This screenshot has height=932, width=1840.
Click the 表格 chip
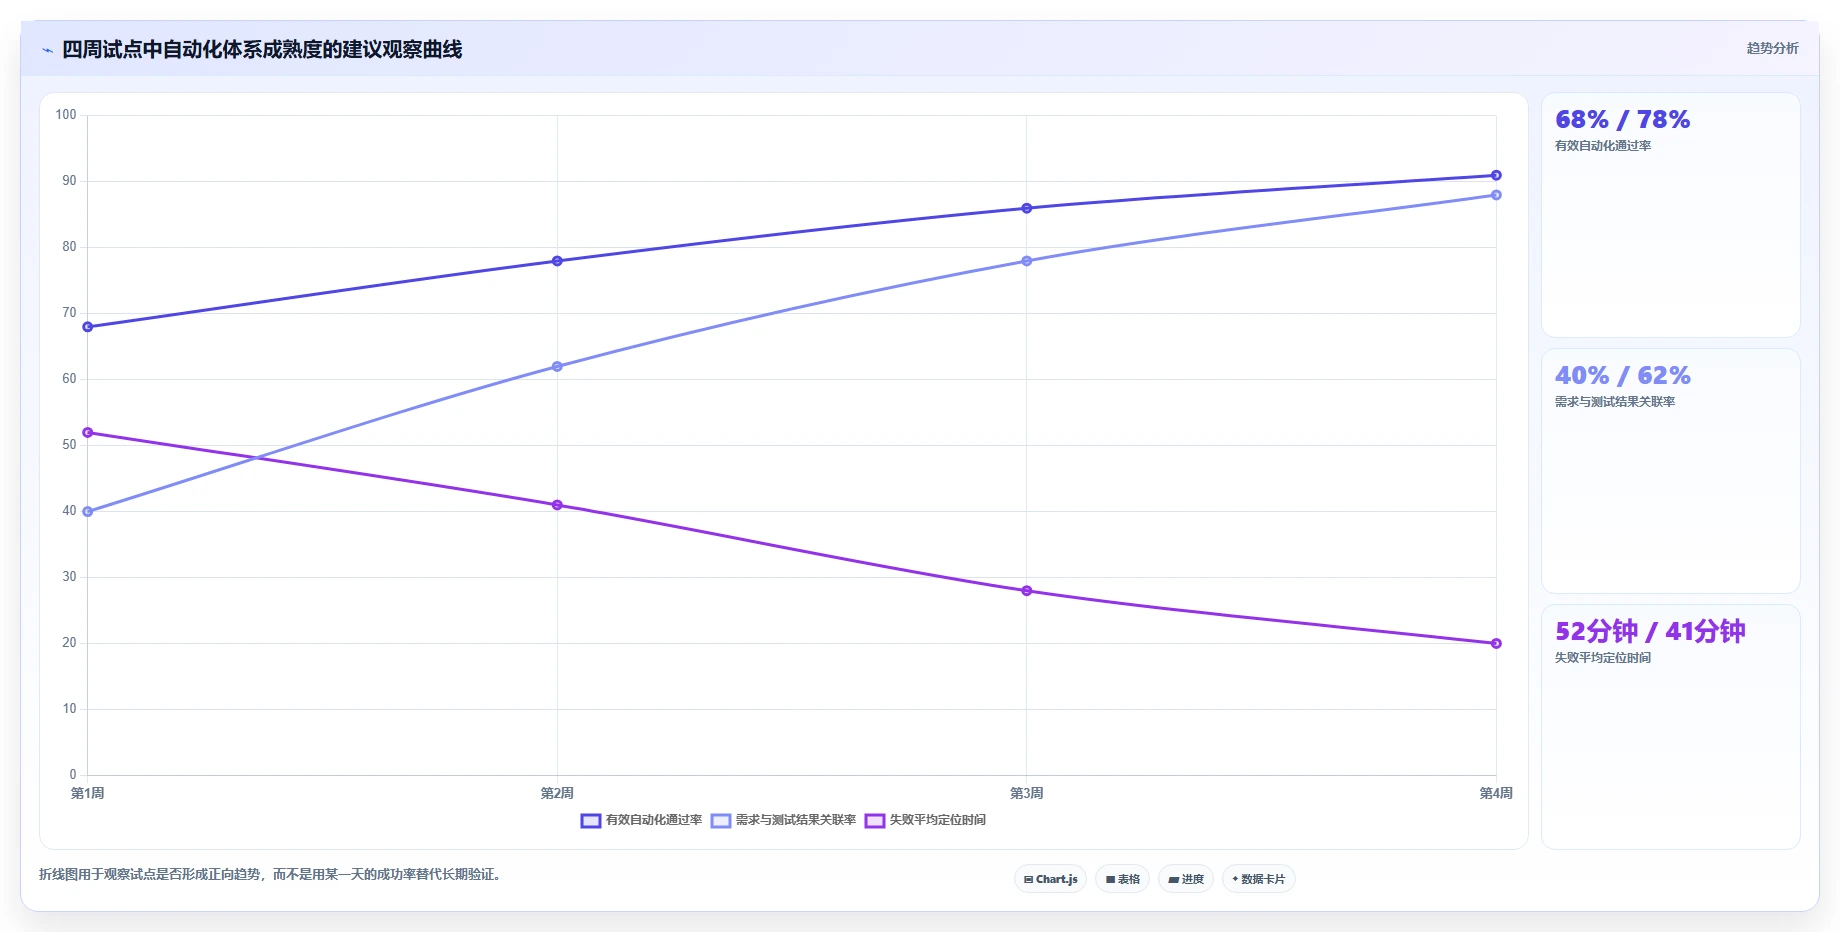[1122, 879]
